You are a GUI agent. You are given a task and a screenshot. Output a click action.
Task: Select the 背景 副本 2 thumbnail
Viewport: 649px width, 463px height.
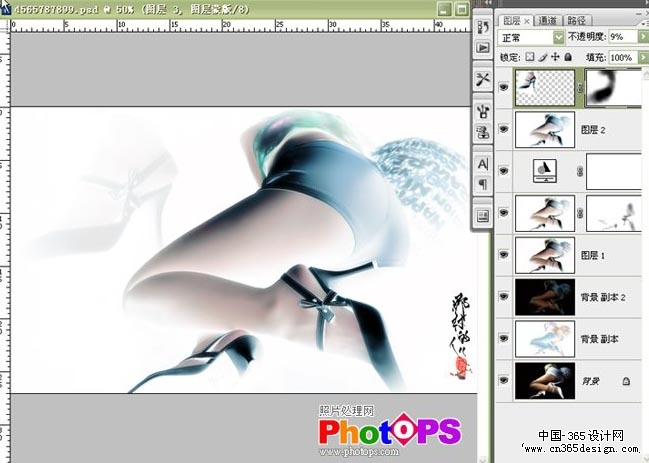(545, 297)
